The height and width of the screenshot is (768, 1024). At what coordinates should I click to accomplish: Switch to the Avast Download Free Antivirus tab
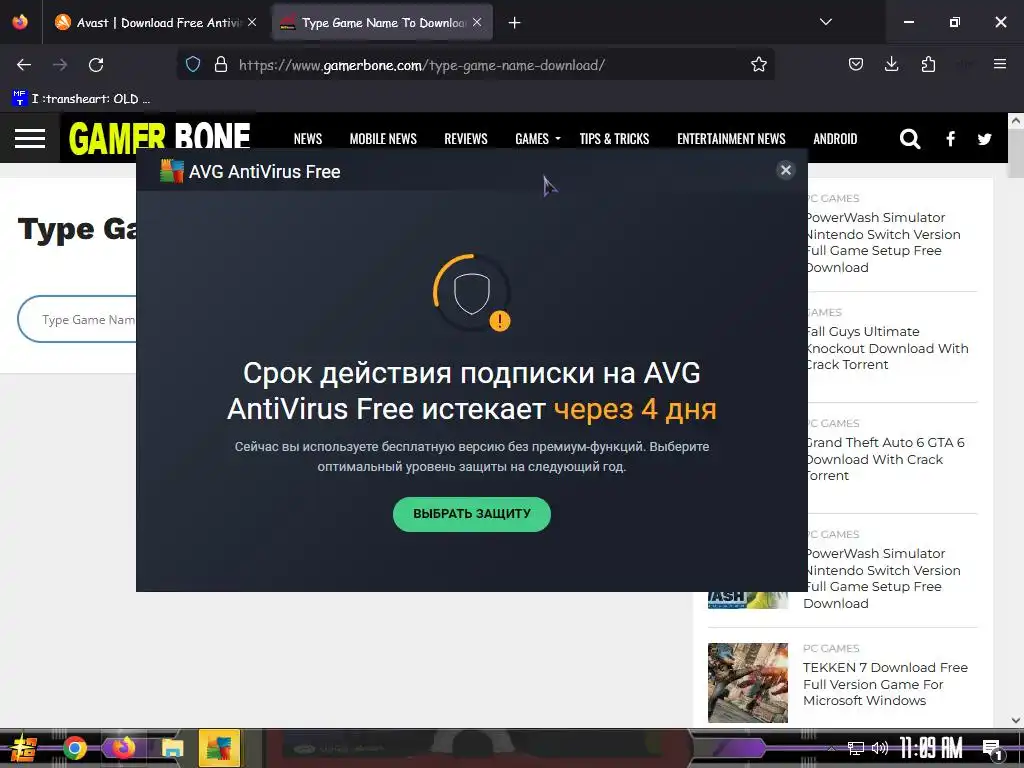point(155,23)
